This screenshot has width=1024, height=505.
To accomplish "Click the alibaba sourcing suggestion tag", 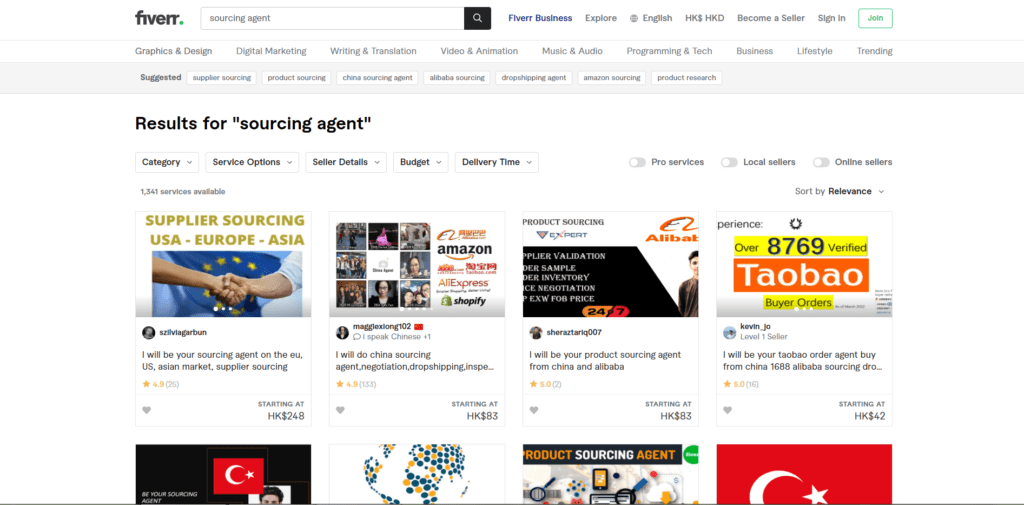I will pos(456,77).
